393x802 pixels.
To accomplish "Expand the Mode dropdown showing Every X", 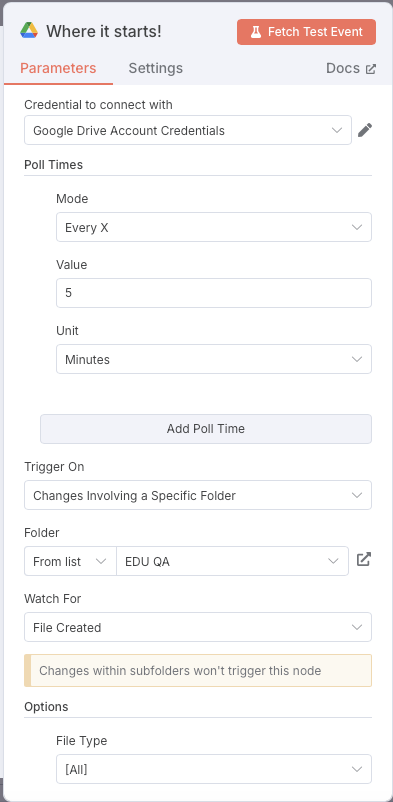I will point(214,227).
